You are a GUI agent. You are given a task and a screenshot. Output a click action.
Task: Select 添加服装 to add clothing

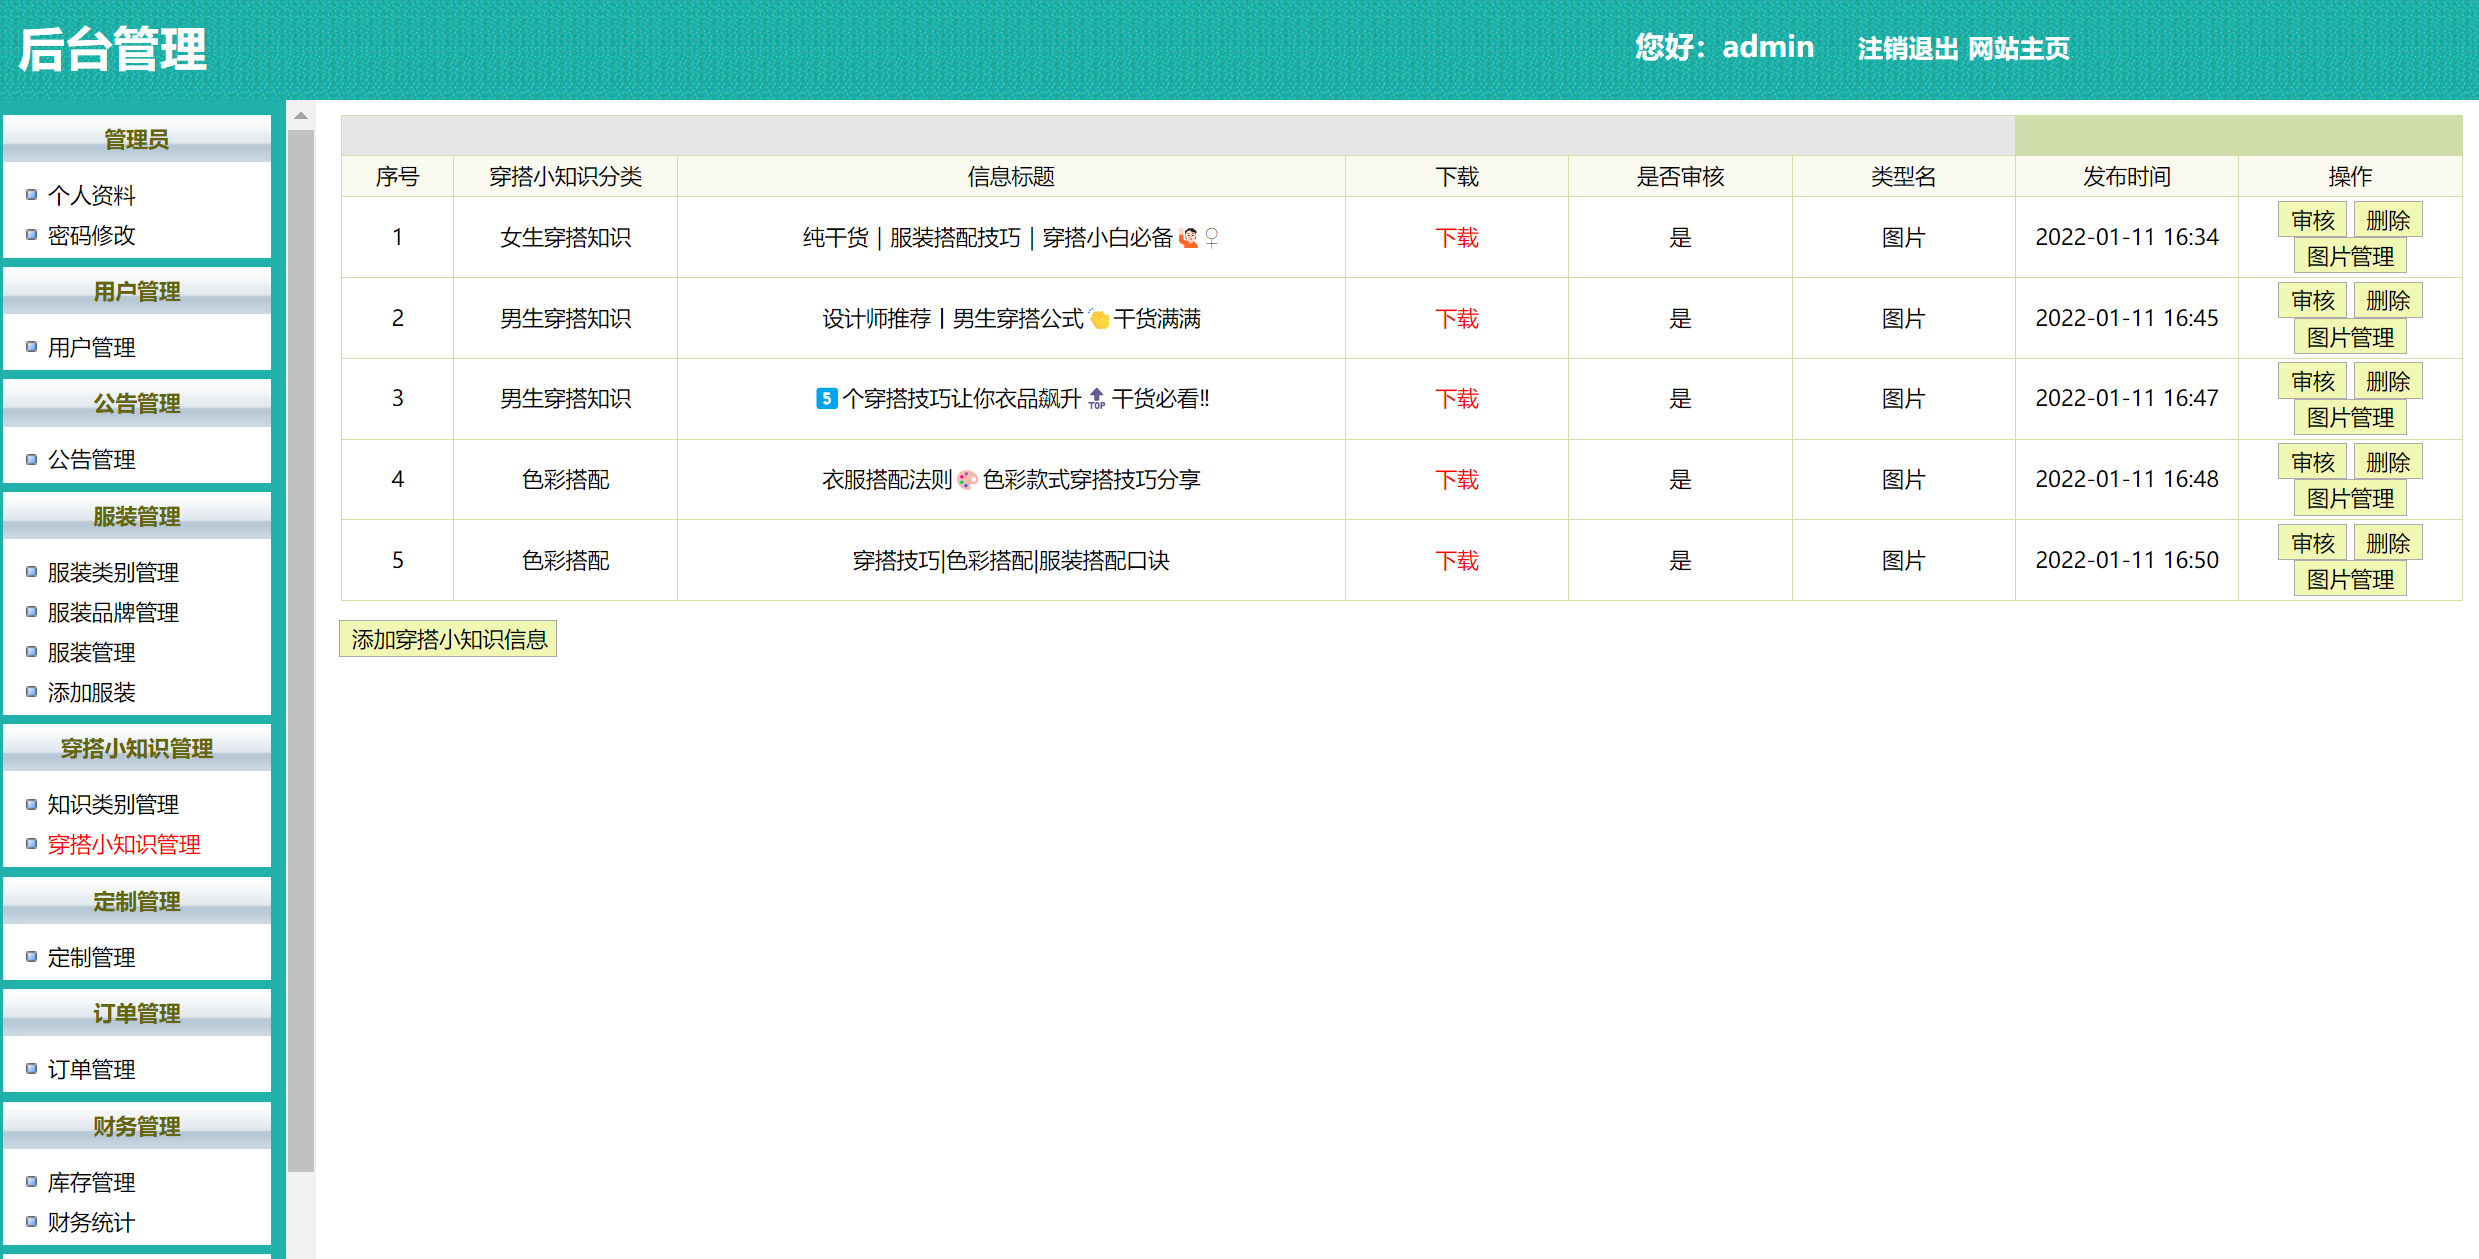tap(92, 692)
